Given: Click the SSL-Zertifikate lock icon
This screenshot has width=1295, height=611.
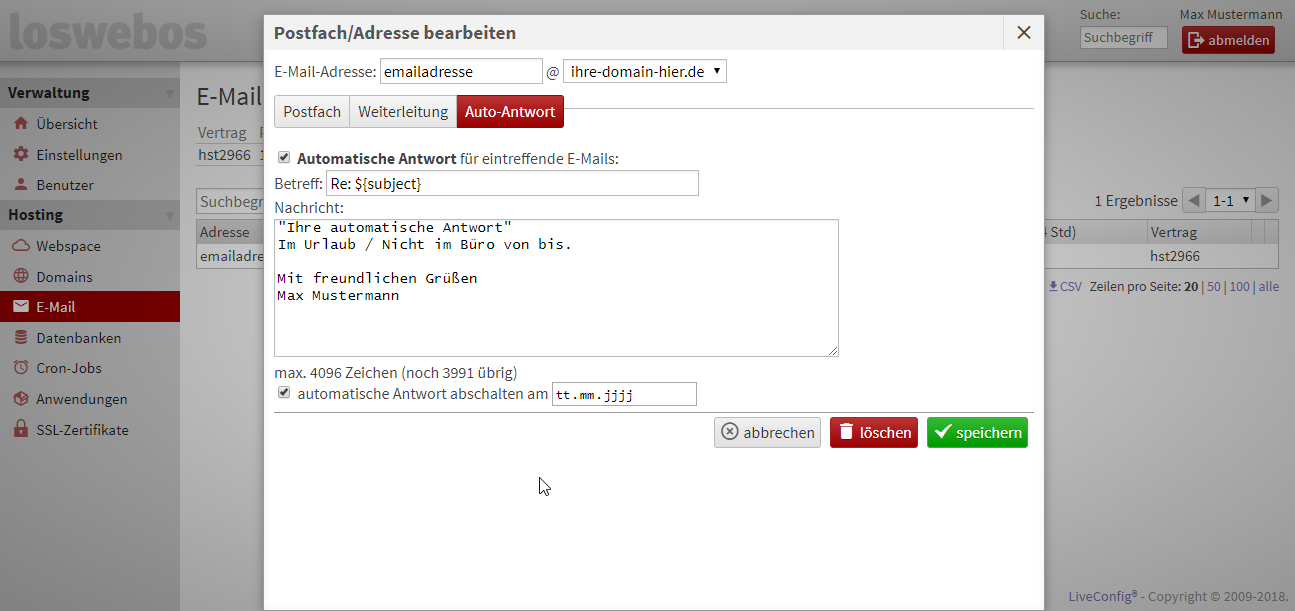Looking at the screenshot, I should pos(20,430).
